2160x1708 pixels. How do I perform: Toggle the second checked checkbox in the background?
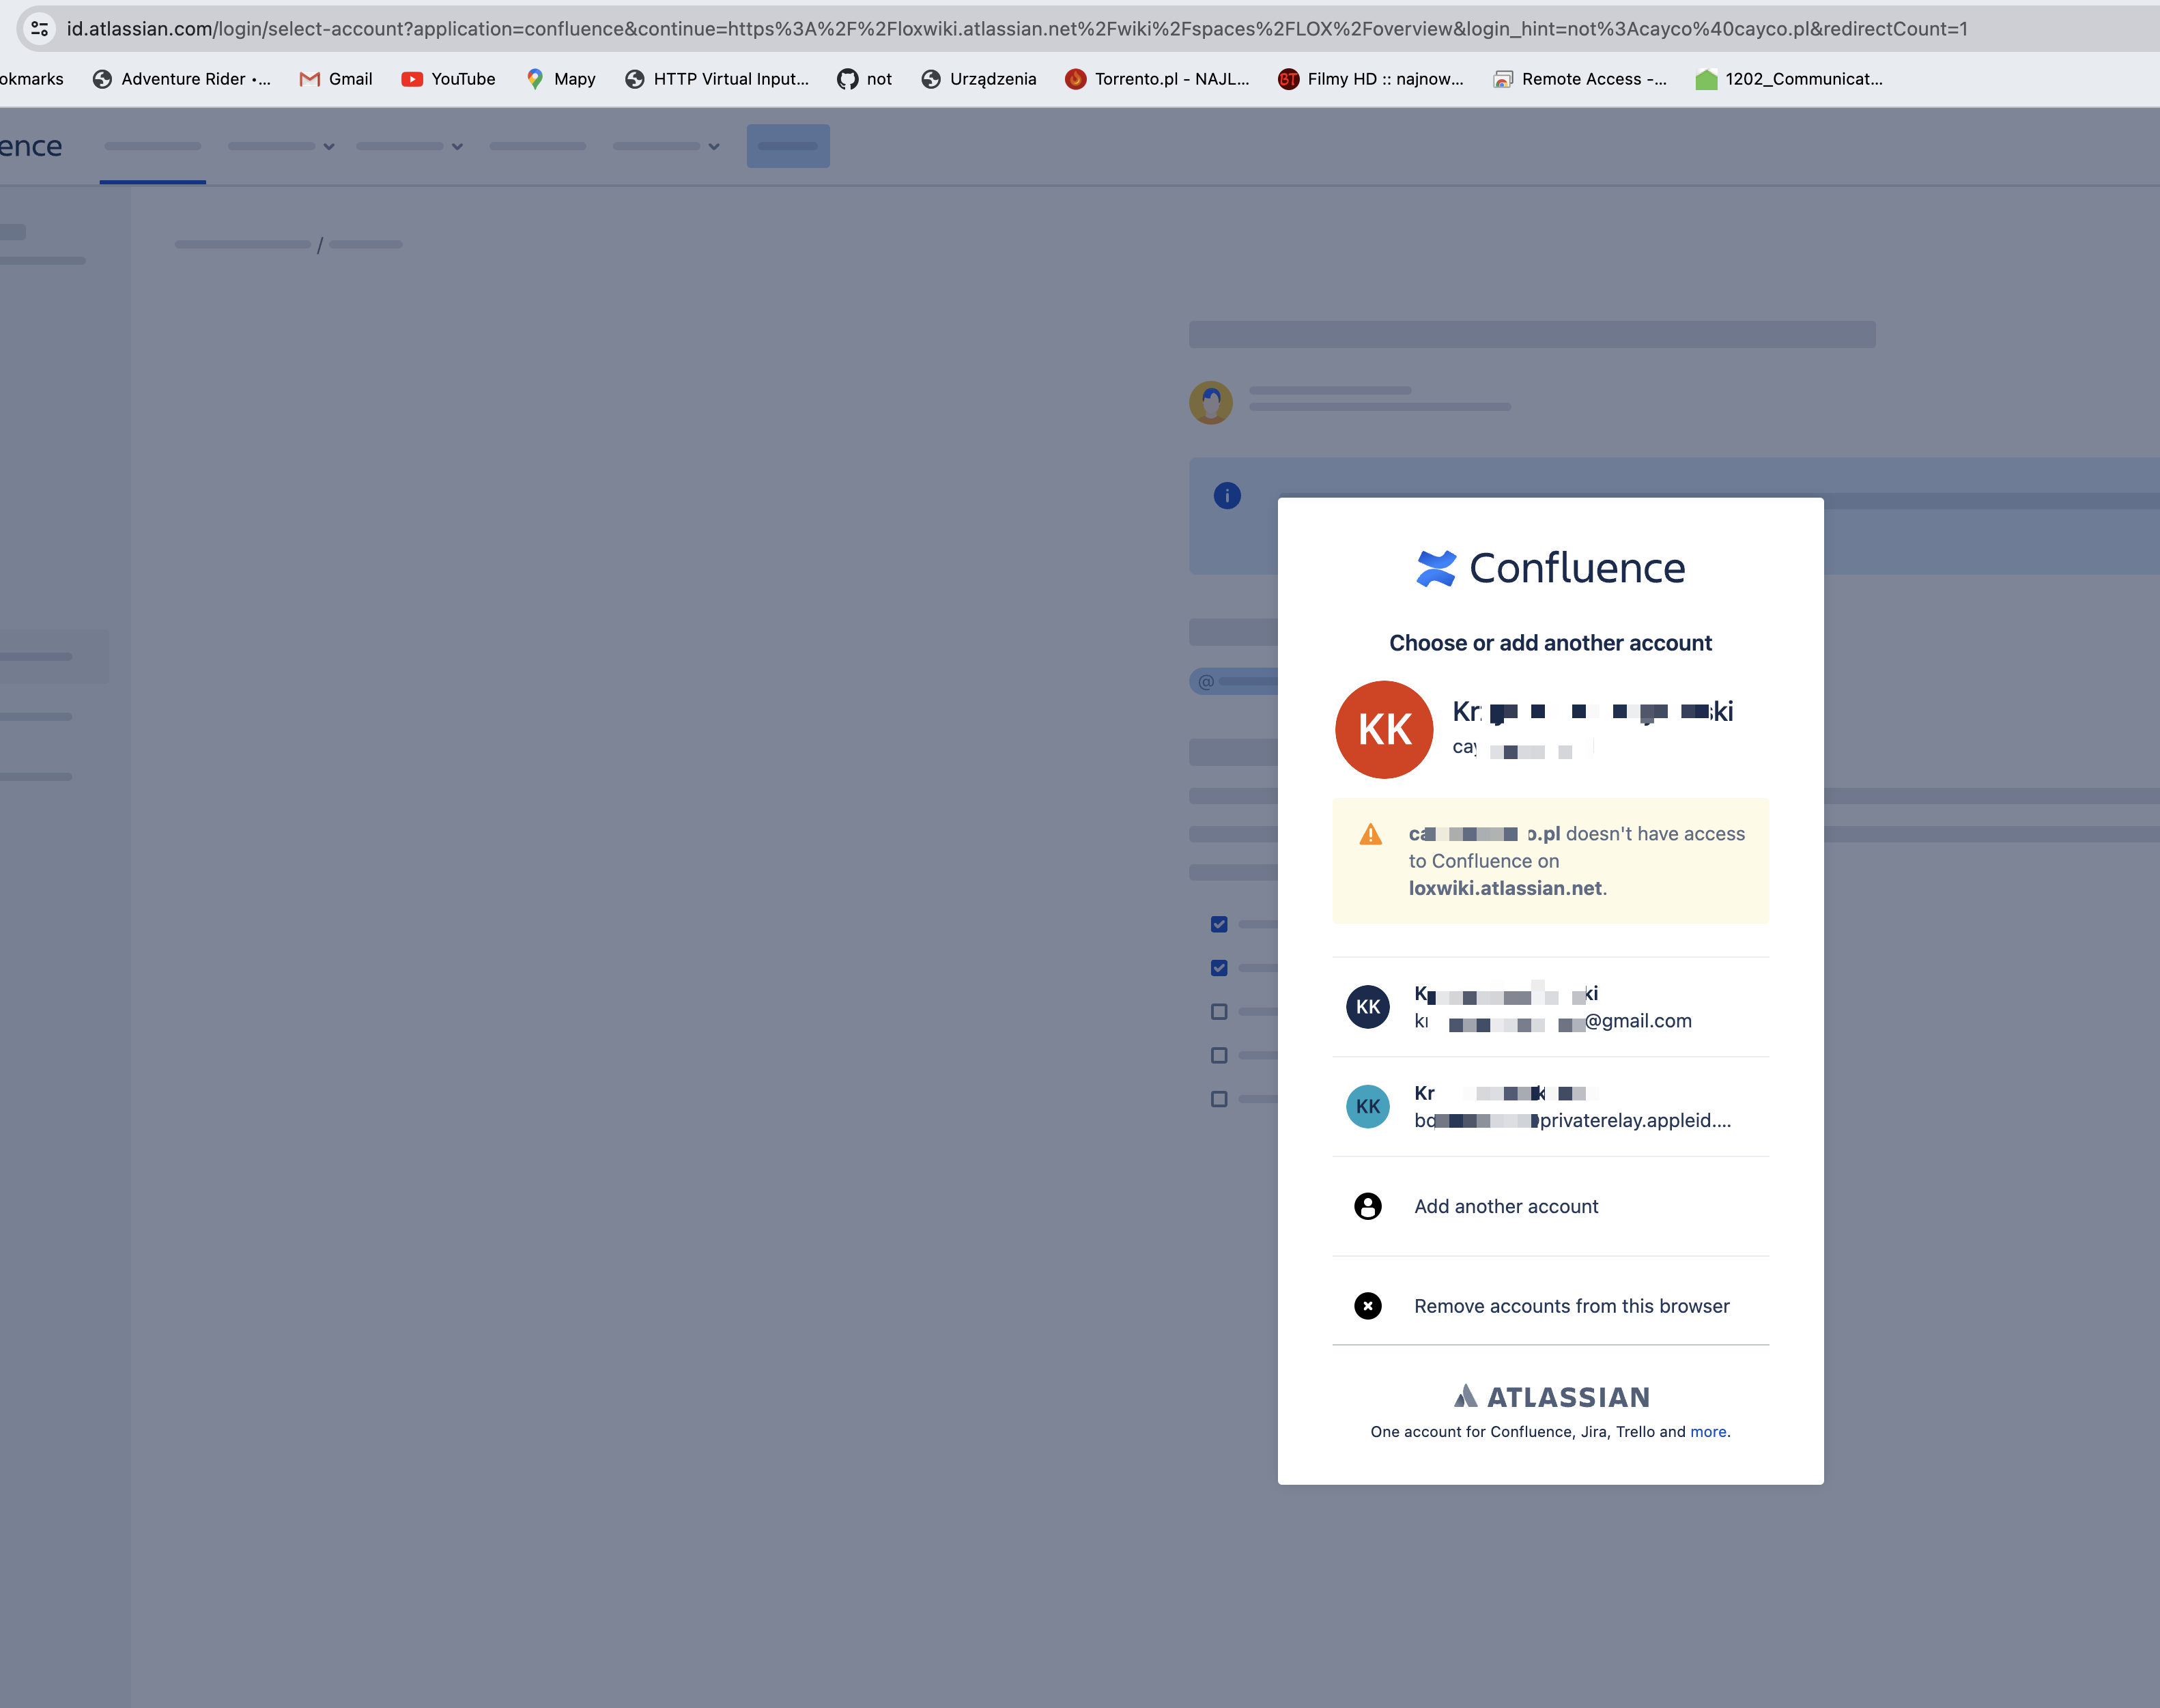(1219, 968)
